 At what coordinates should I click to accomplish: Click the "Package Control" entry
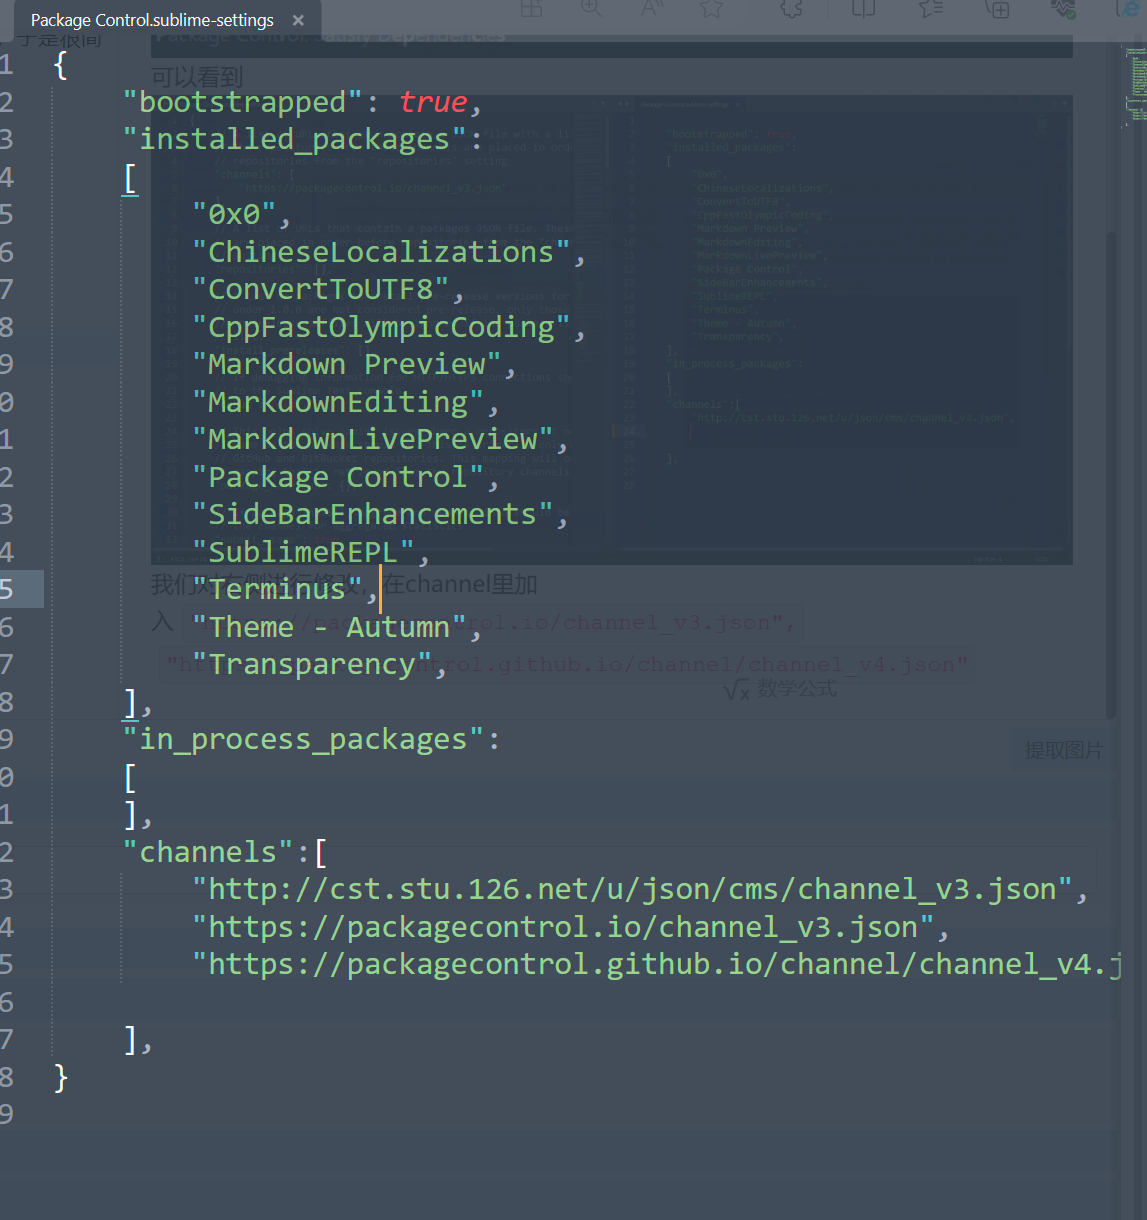tap(338, 477)
